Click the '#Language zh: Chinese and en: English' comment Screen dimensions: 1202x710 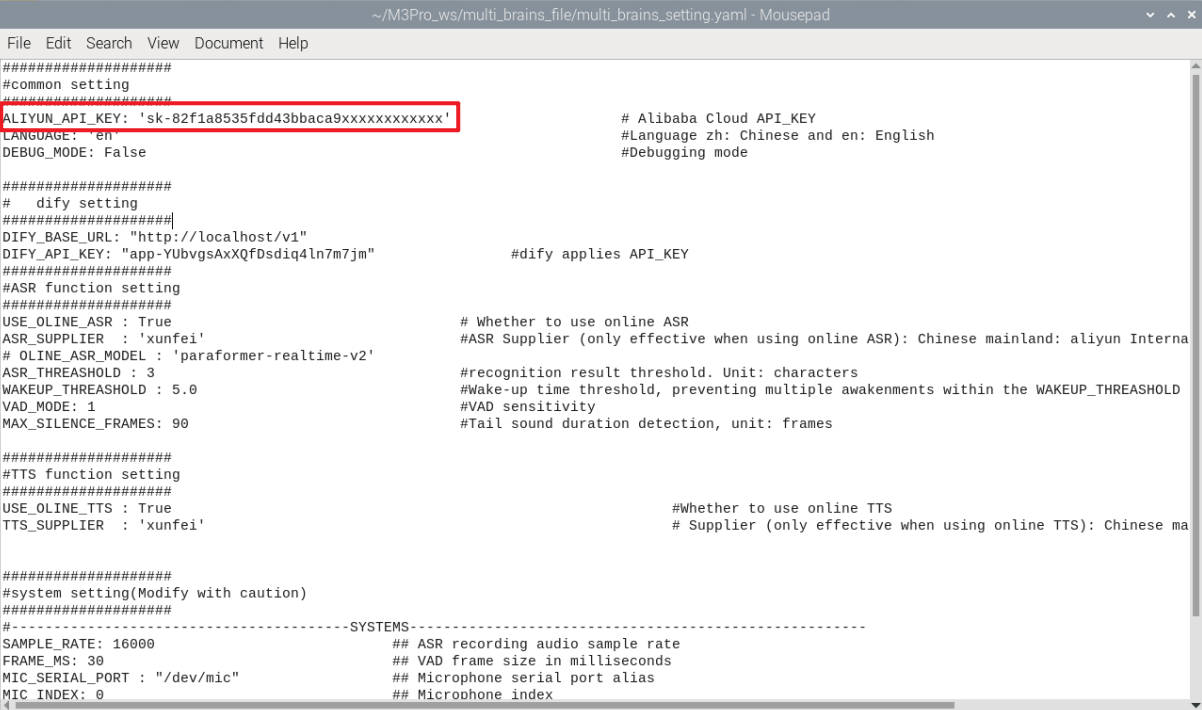point(777,135)
